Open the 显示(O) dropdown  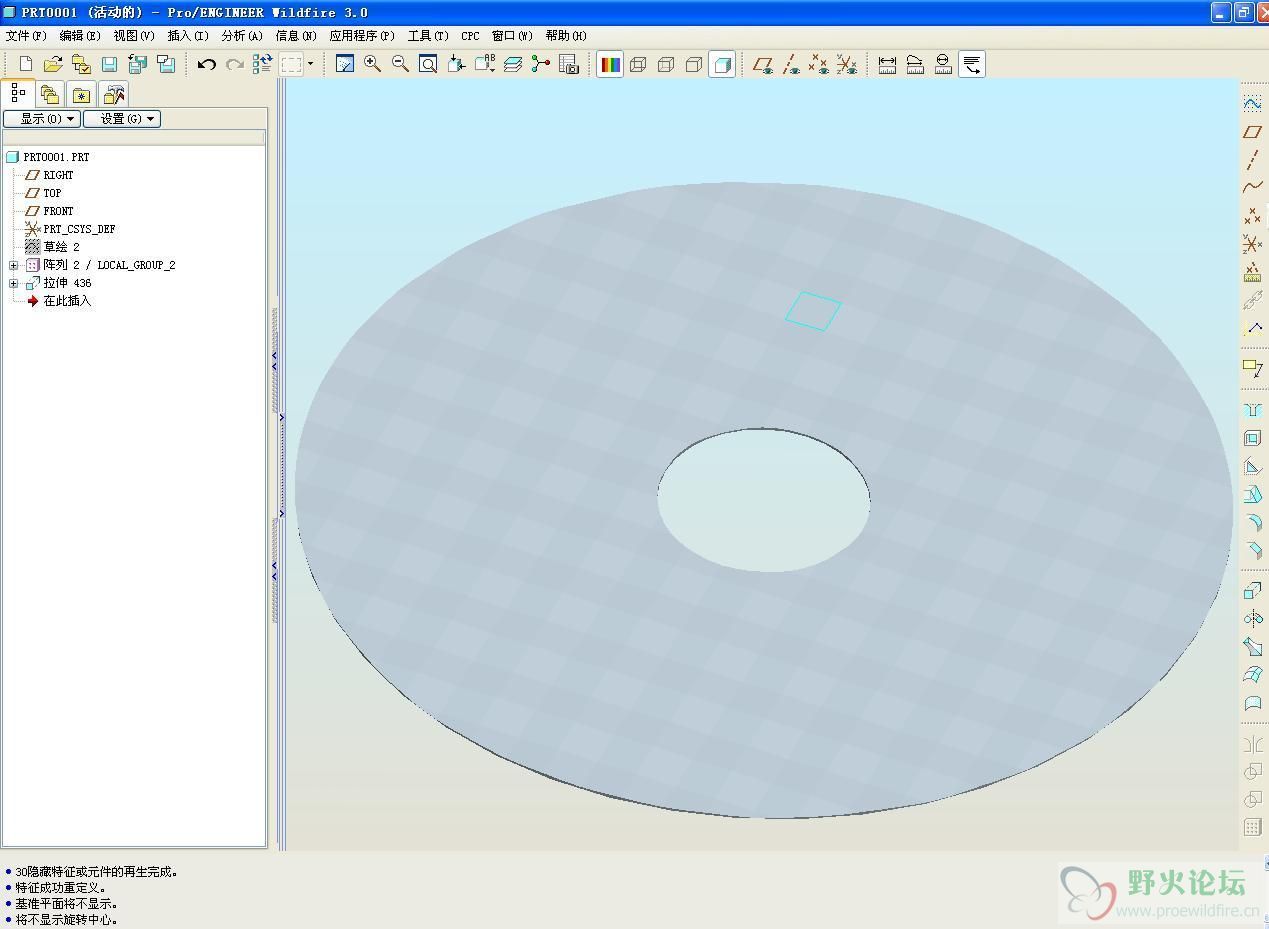coord(41,118)
